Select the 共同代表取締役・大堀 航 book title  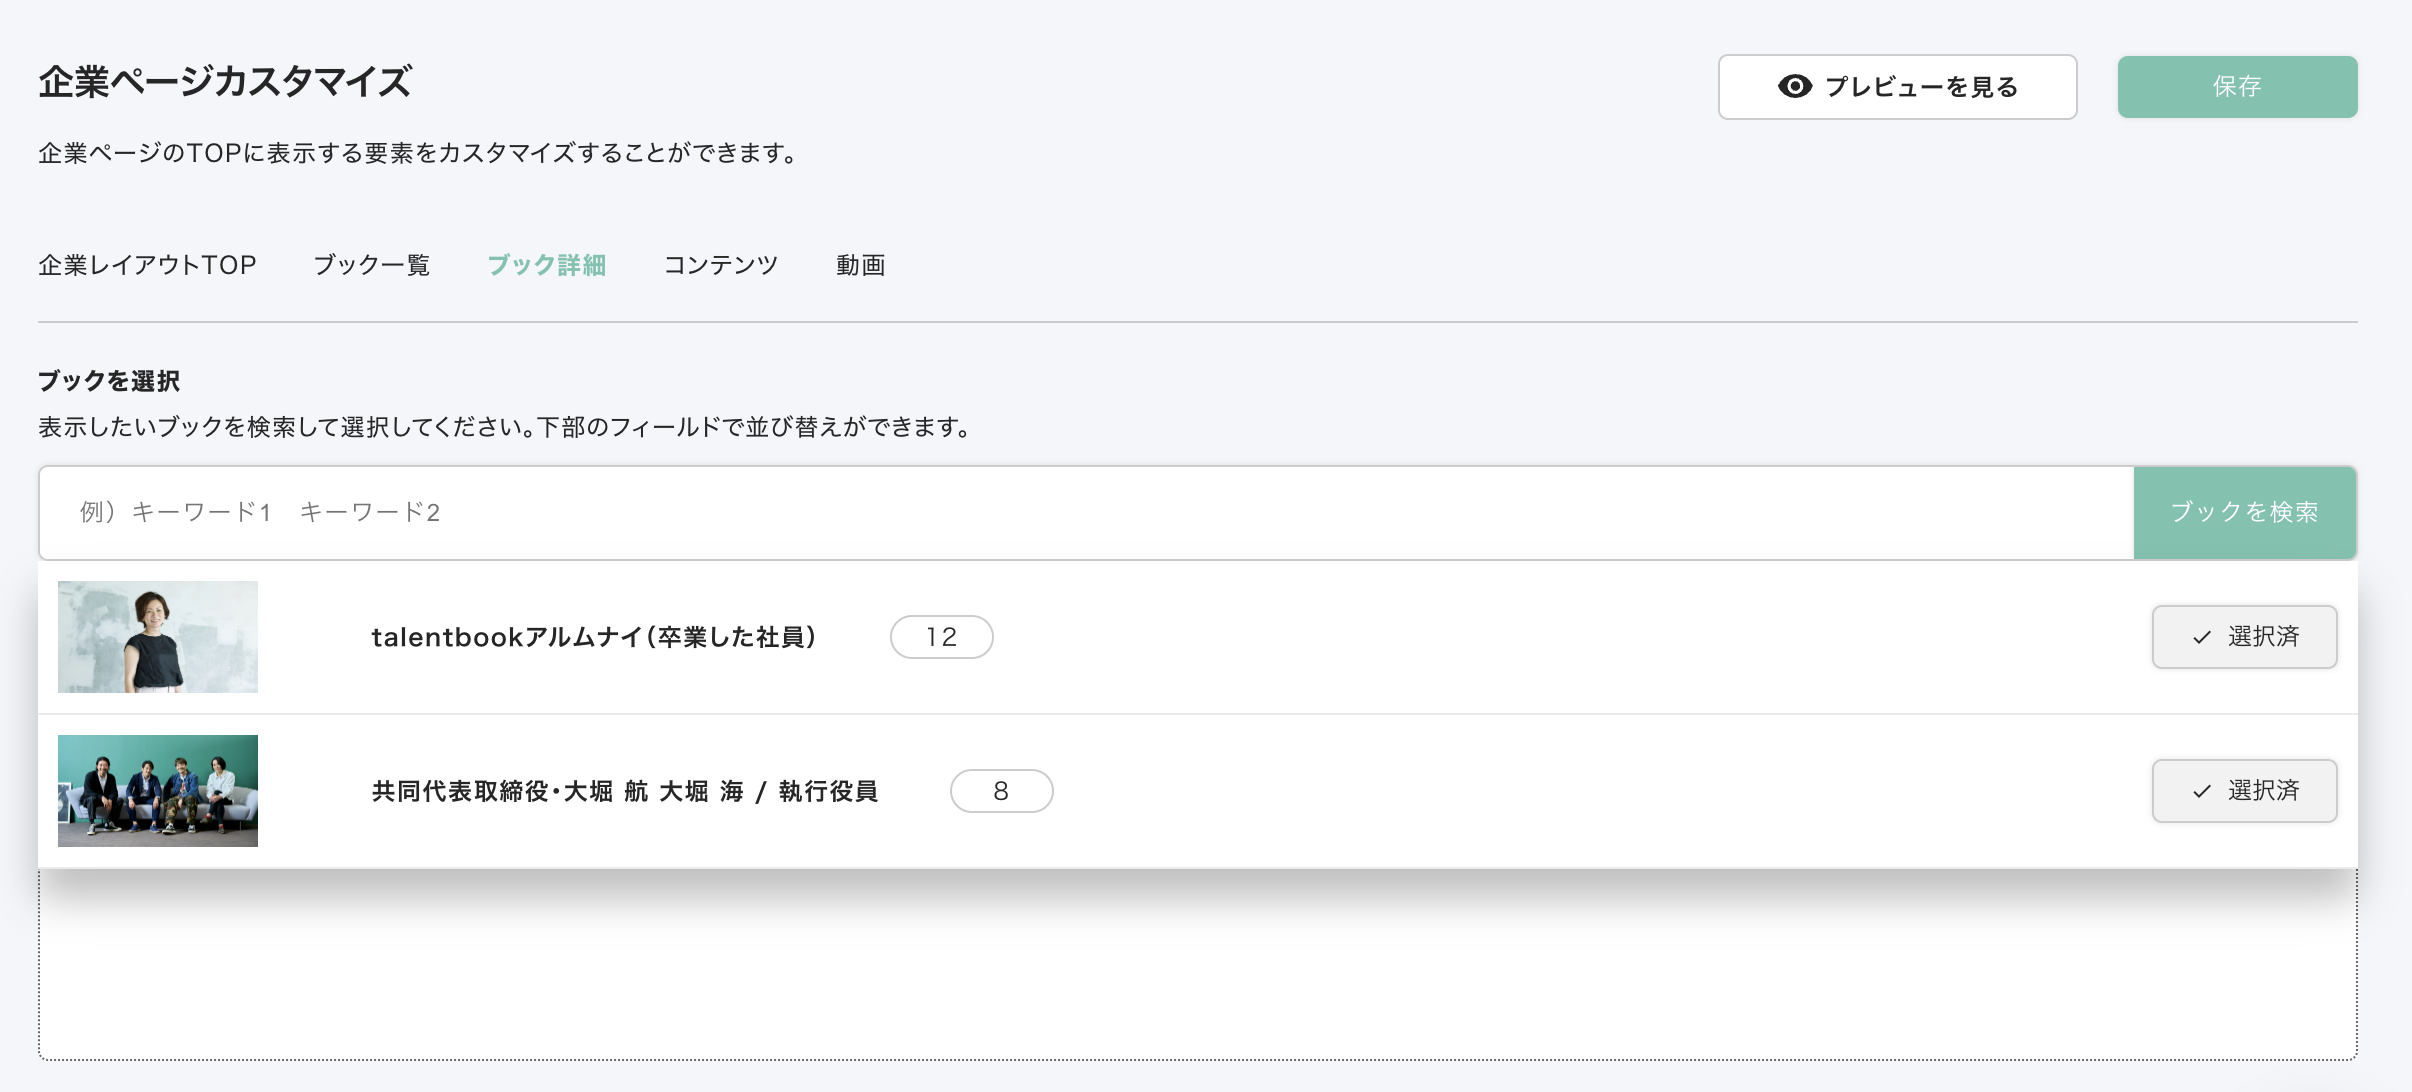coord(624,791)
